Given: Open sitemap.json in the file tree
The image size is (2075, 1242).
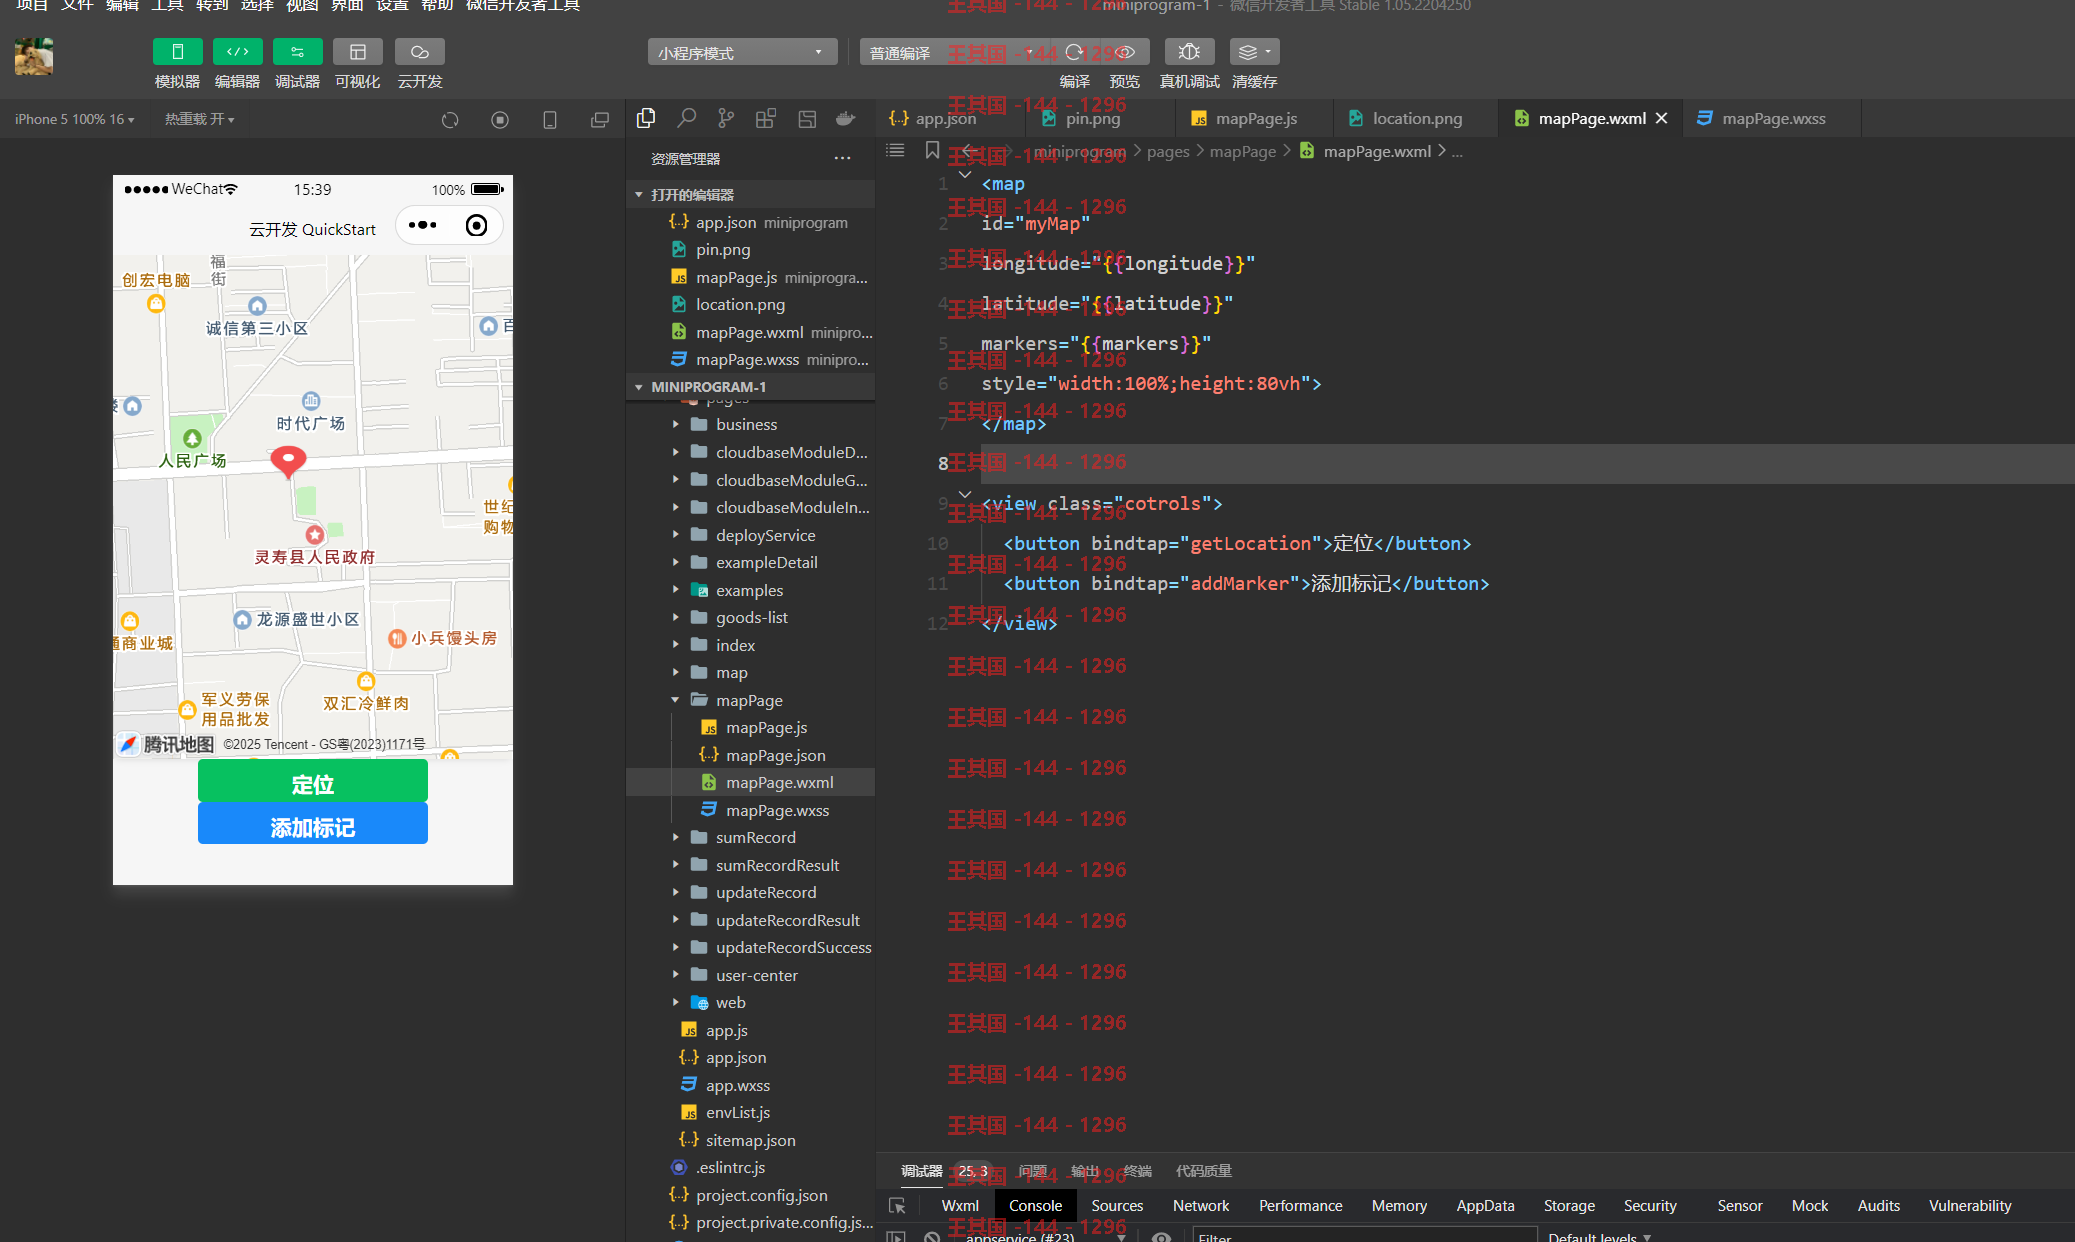Looking at the screenshot, I should coord(750,1140).
